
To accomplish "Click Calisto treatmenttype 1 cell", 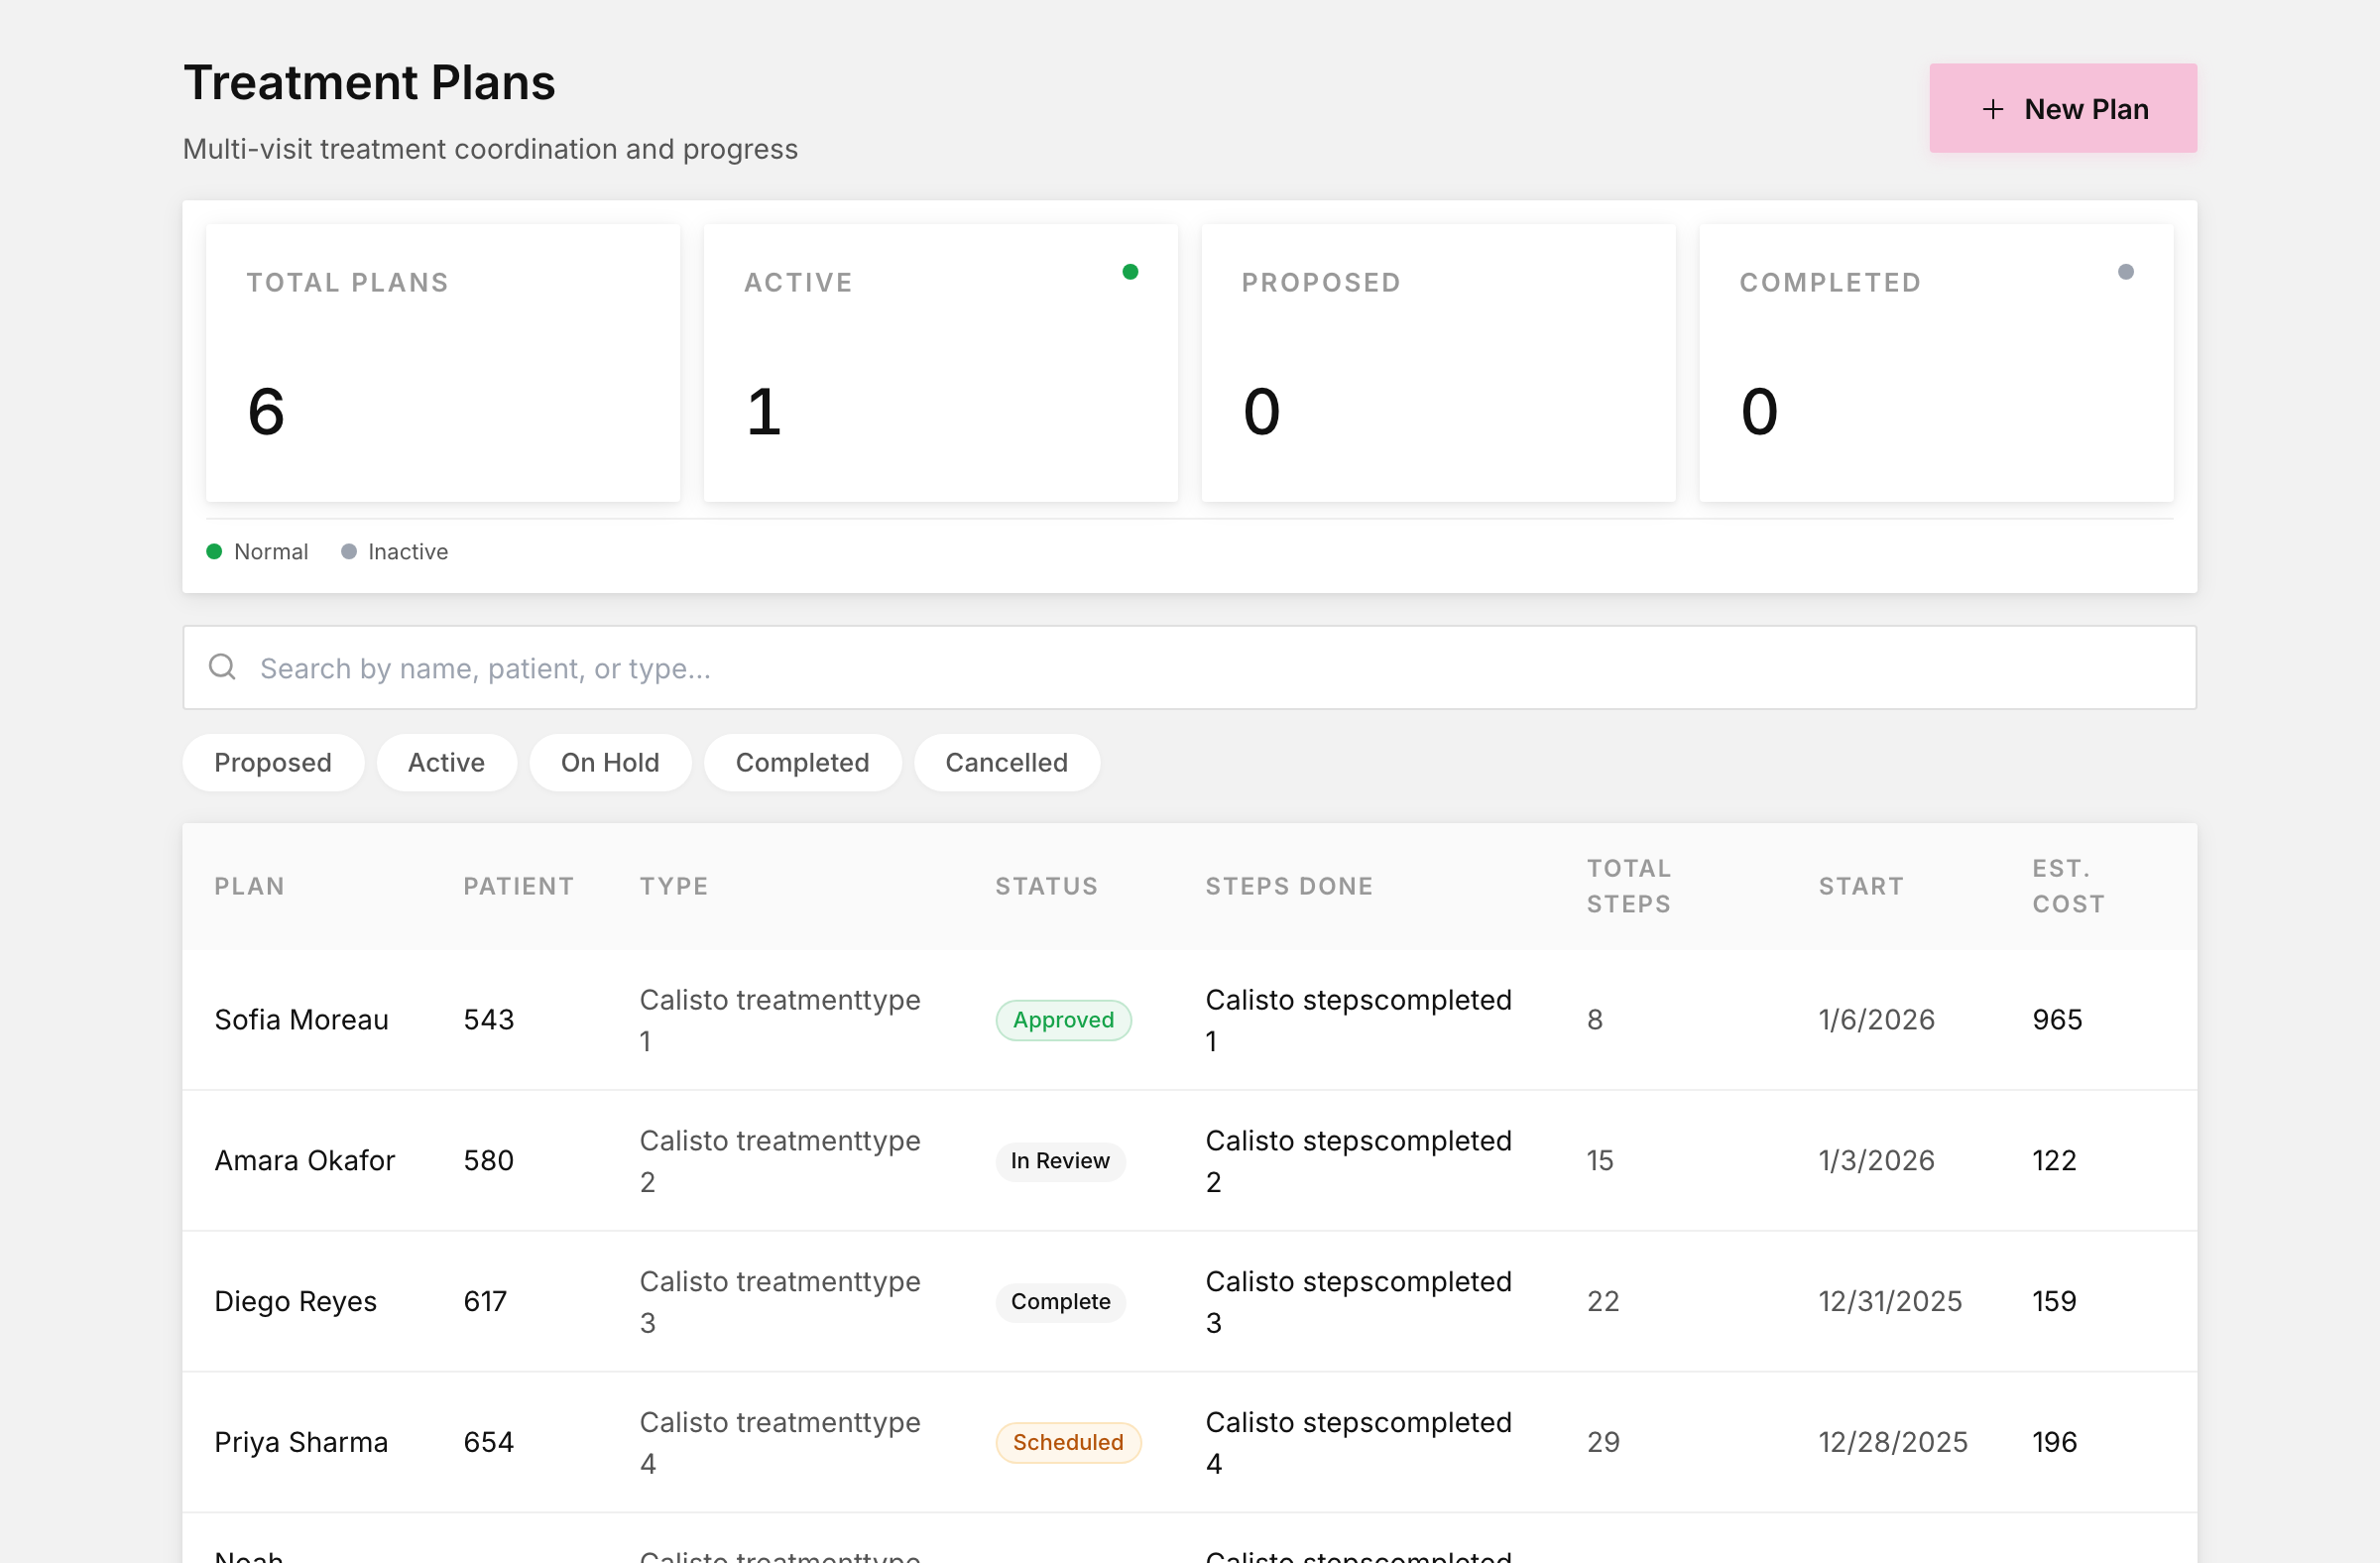I will tap(780, 1020).
